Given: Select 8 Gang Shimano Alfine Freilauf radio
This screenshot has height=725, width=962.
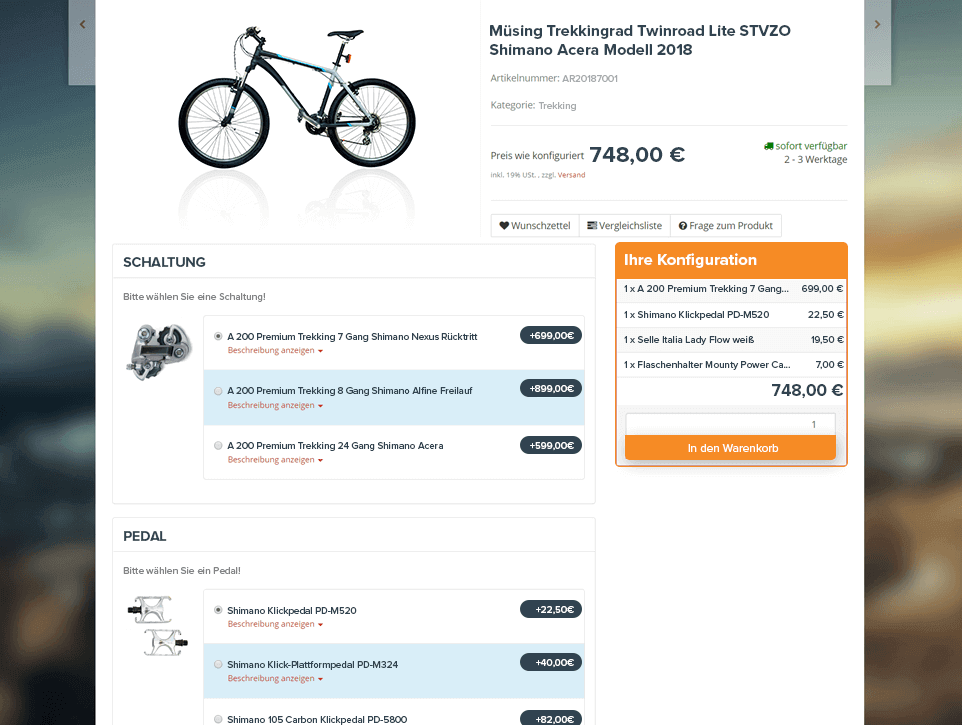Looking at the screenshot, I should coord(218,391).
